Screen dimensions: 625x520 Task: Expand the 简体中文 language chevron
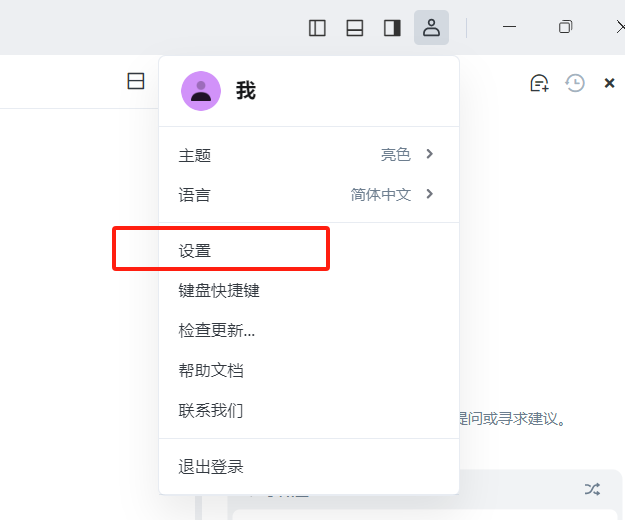tap(429, 194)
